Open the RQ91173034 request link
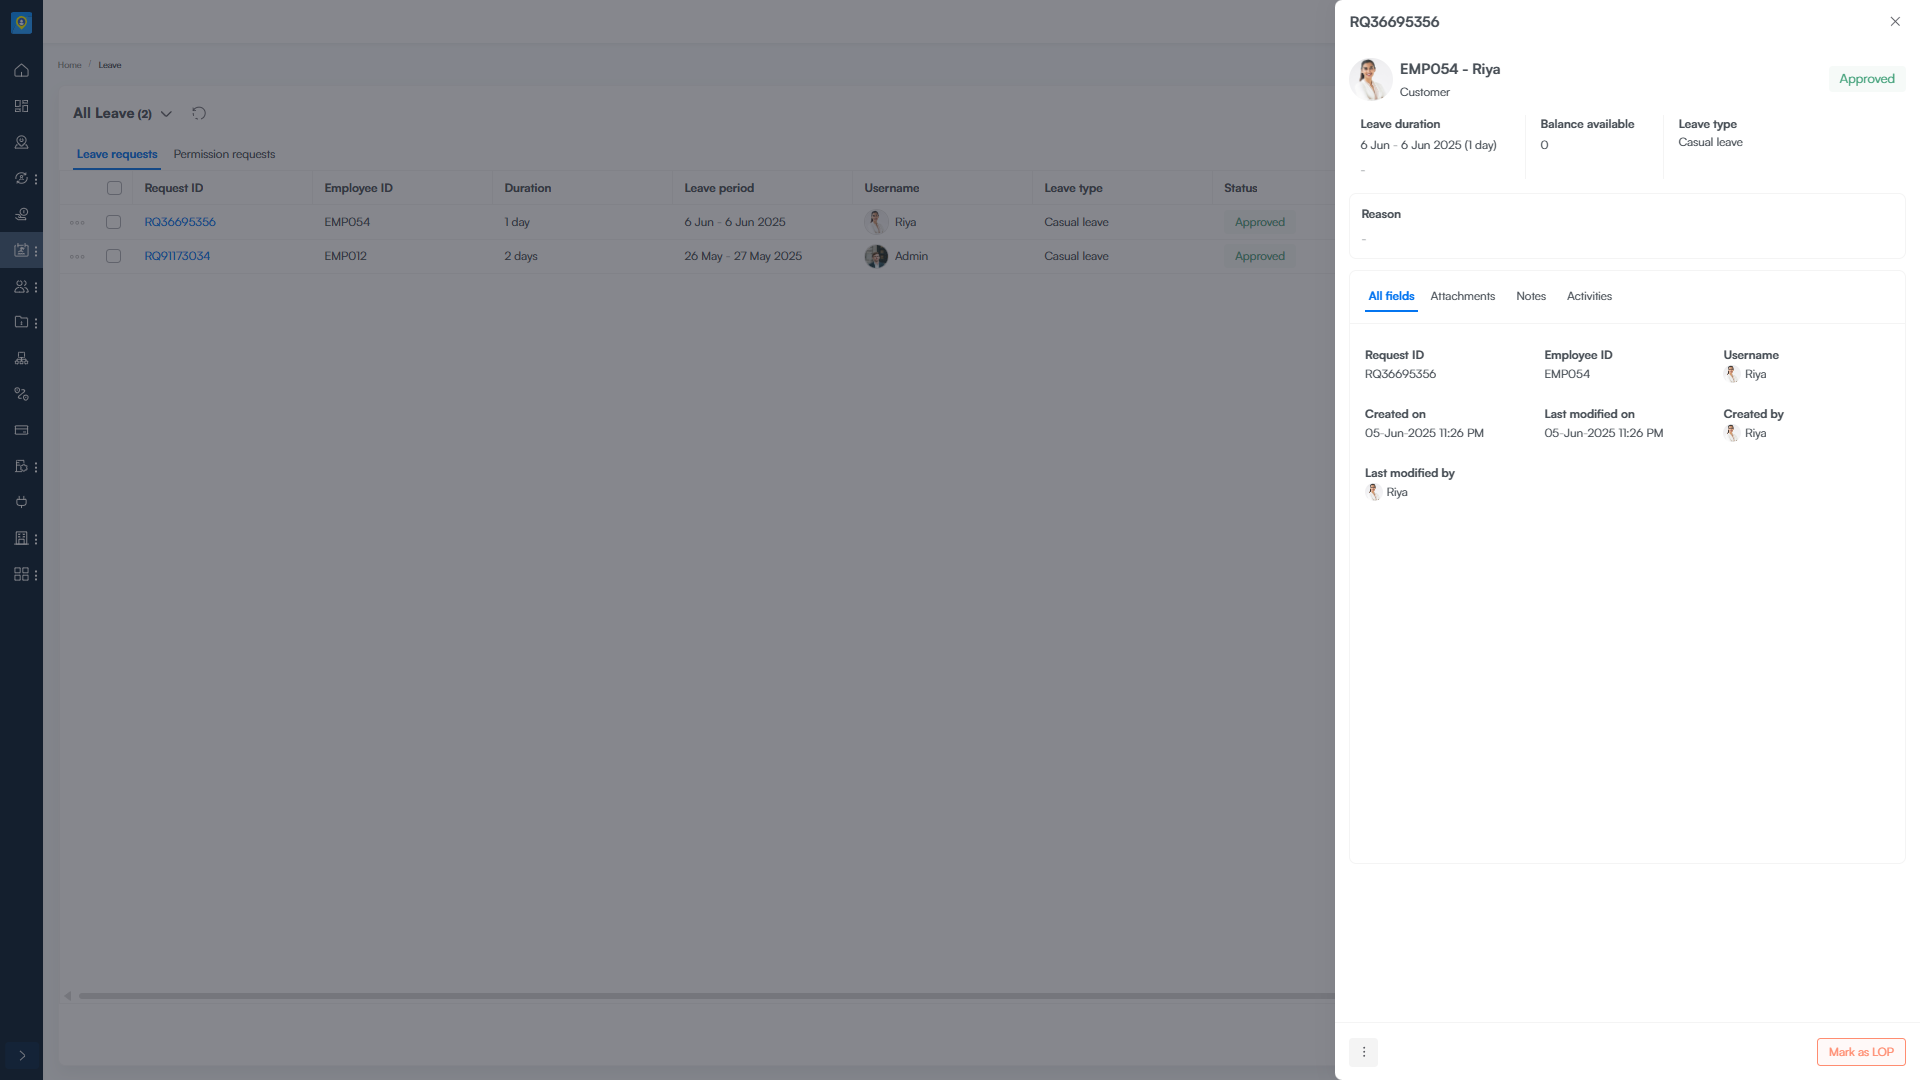 point(177,256)
